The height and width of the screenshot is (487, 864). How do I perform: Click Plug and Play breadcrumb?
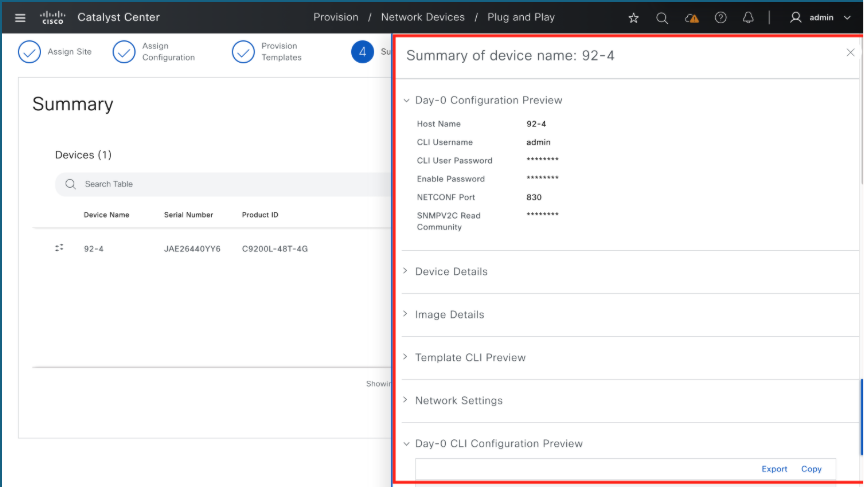521,17
